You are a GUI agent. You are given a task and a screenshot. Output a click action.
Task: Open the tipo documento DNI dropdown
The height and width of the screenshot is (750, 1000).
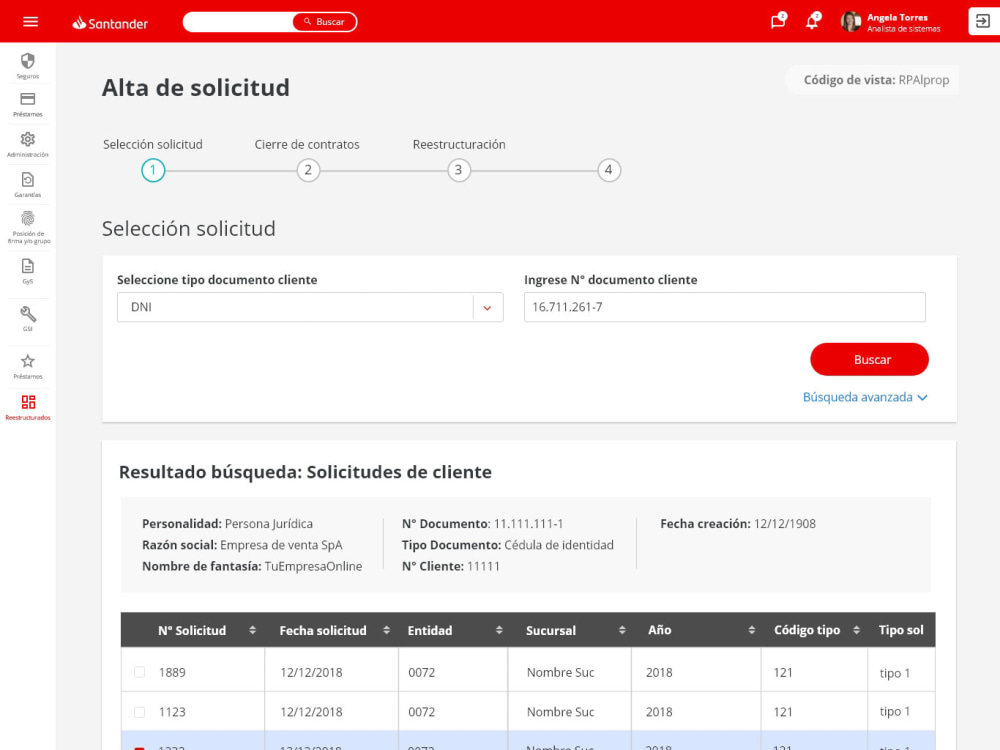coord(310,307)
